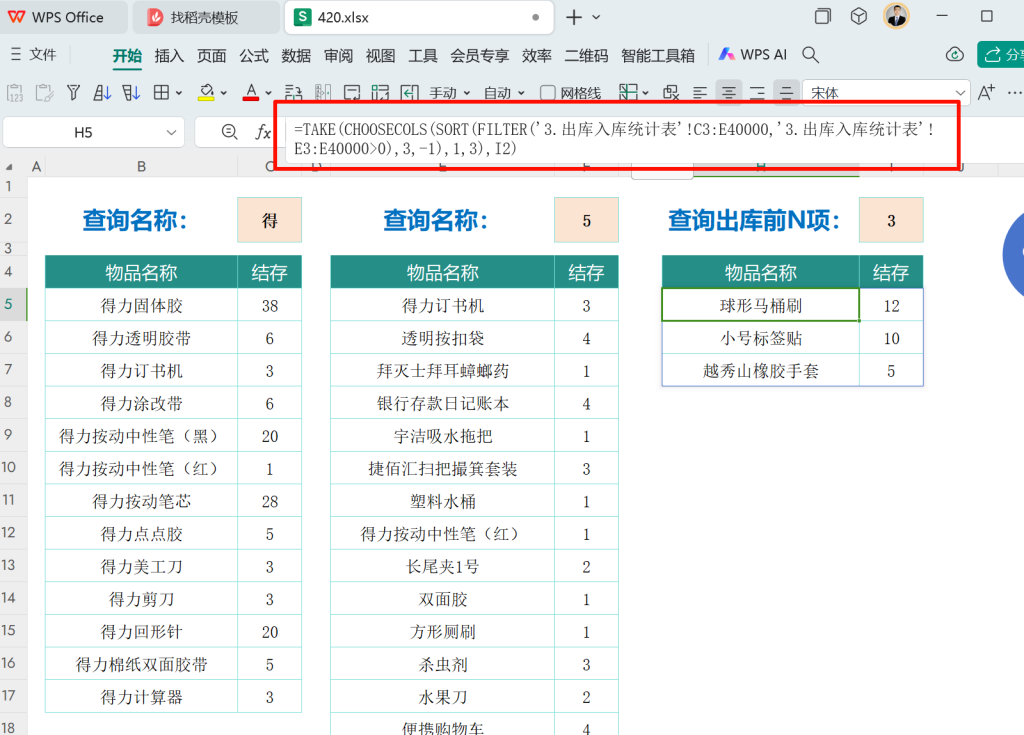Viewport: 1024px width, 735px height.
Task: Switch to the 数据 ribbon tab
Action: pos(296,56)
